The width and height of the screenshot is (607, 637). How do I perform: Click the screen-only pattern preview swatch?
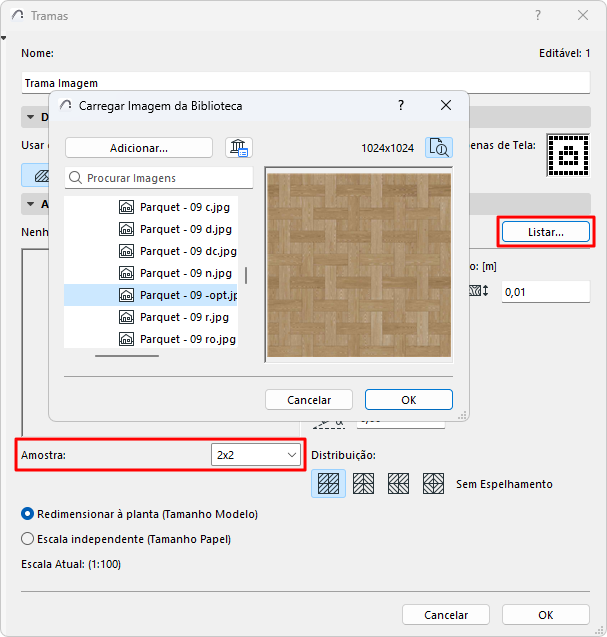tap(568, 155)
